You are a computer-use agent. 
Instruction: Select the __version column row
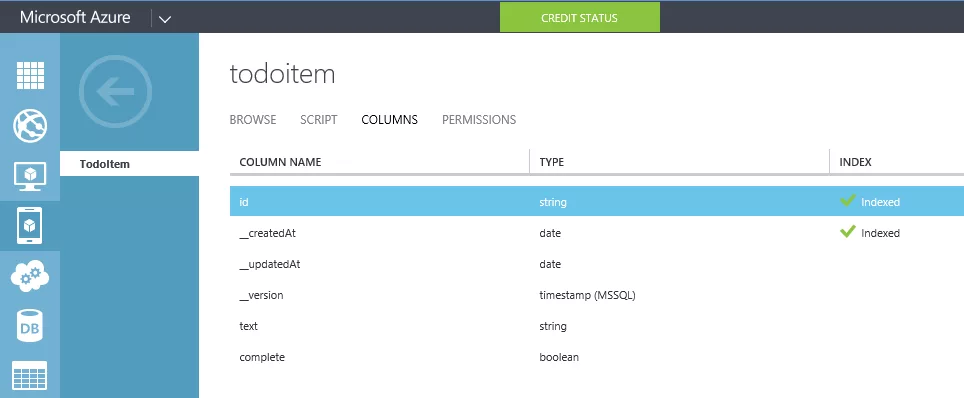[597, 295]
